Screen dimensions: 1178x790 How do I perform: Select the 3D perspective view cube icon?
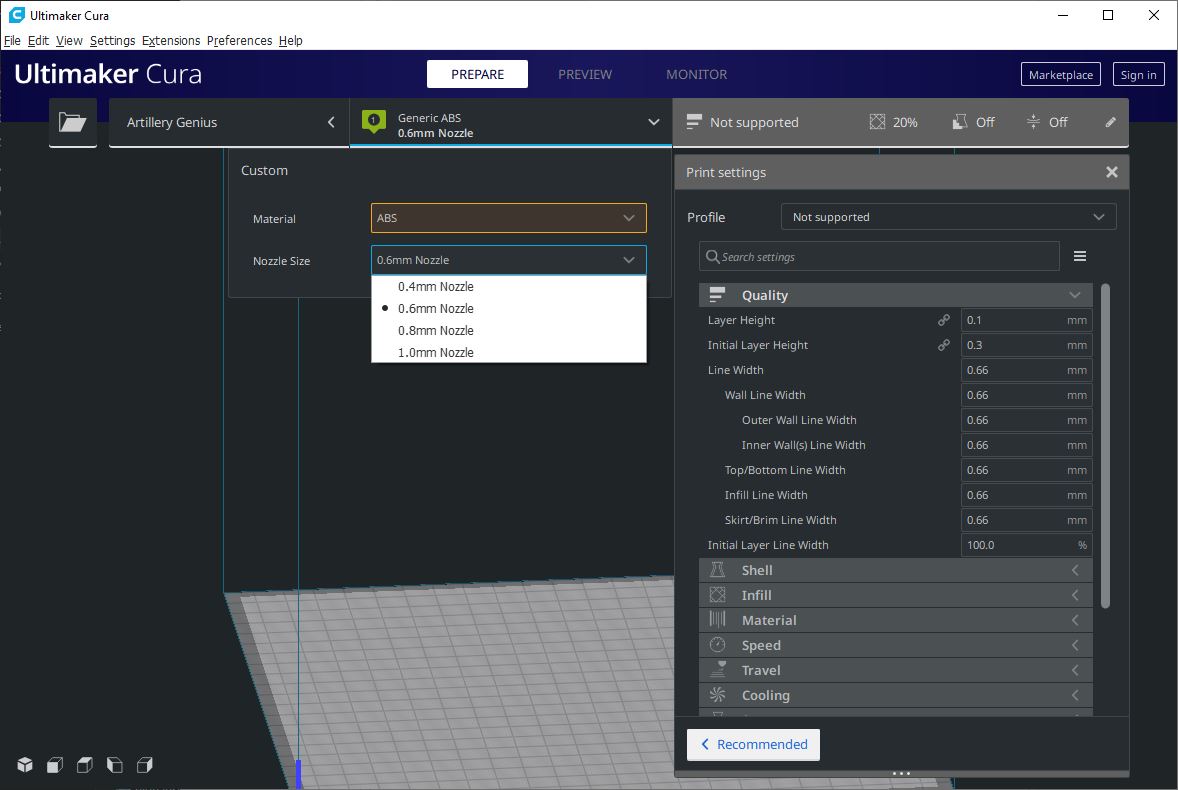point(25,764)
